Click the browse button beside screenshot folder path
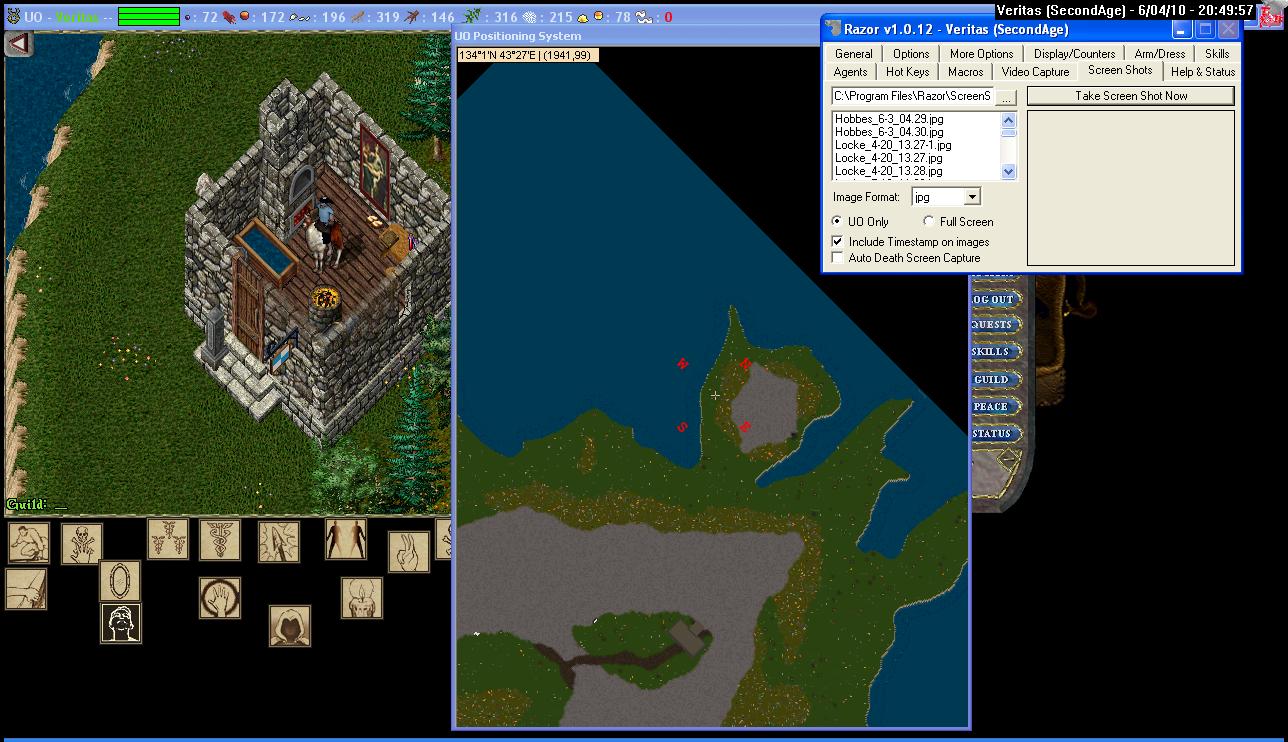Screen dimensions: 1288x742 (x=1006, y=97)
